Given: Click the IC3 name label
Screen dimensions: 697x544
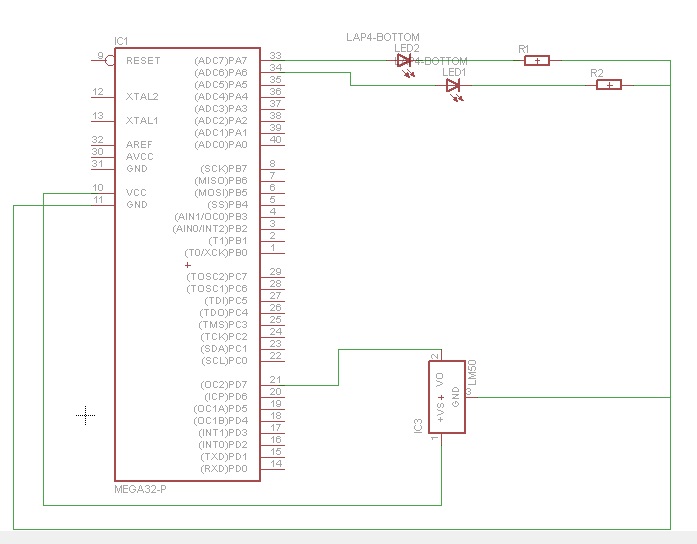Looking at the screenshot, I should 418,426.
